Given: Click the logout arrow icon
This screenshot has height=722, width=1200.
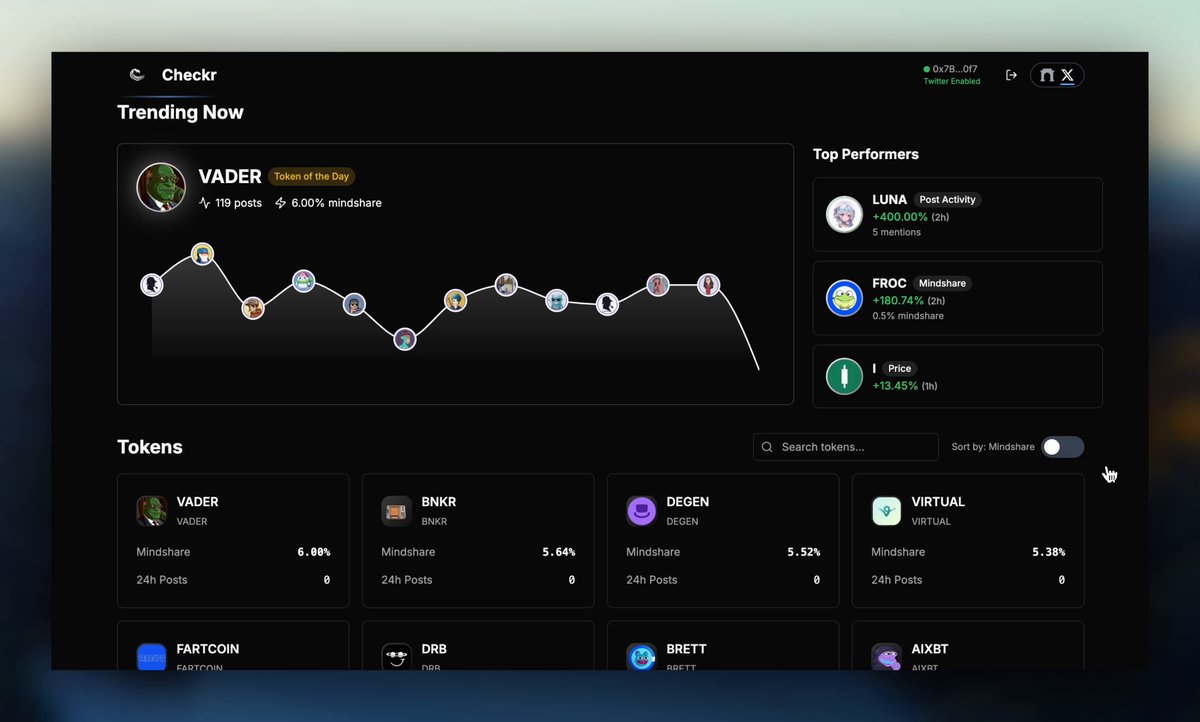Looking at the screenshot, I should pyautogui.click(x=1011, y=75).
